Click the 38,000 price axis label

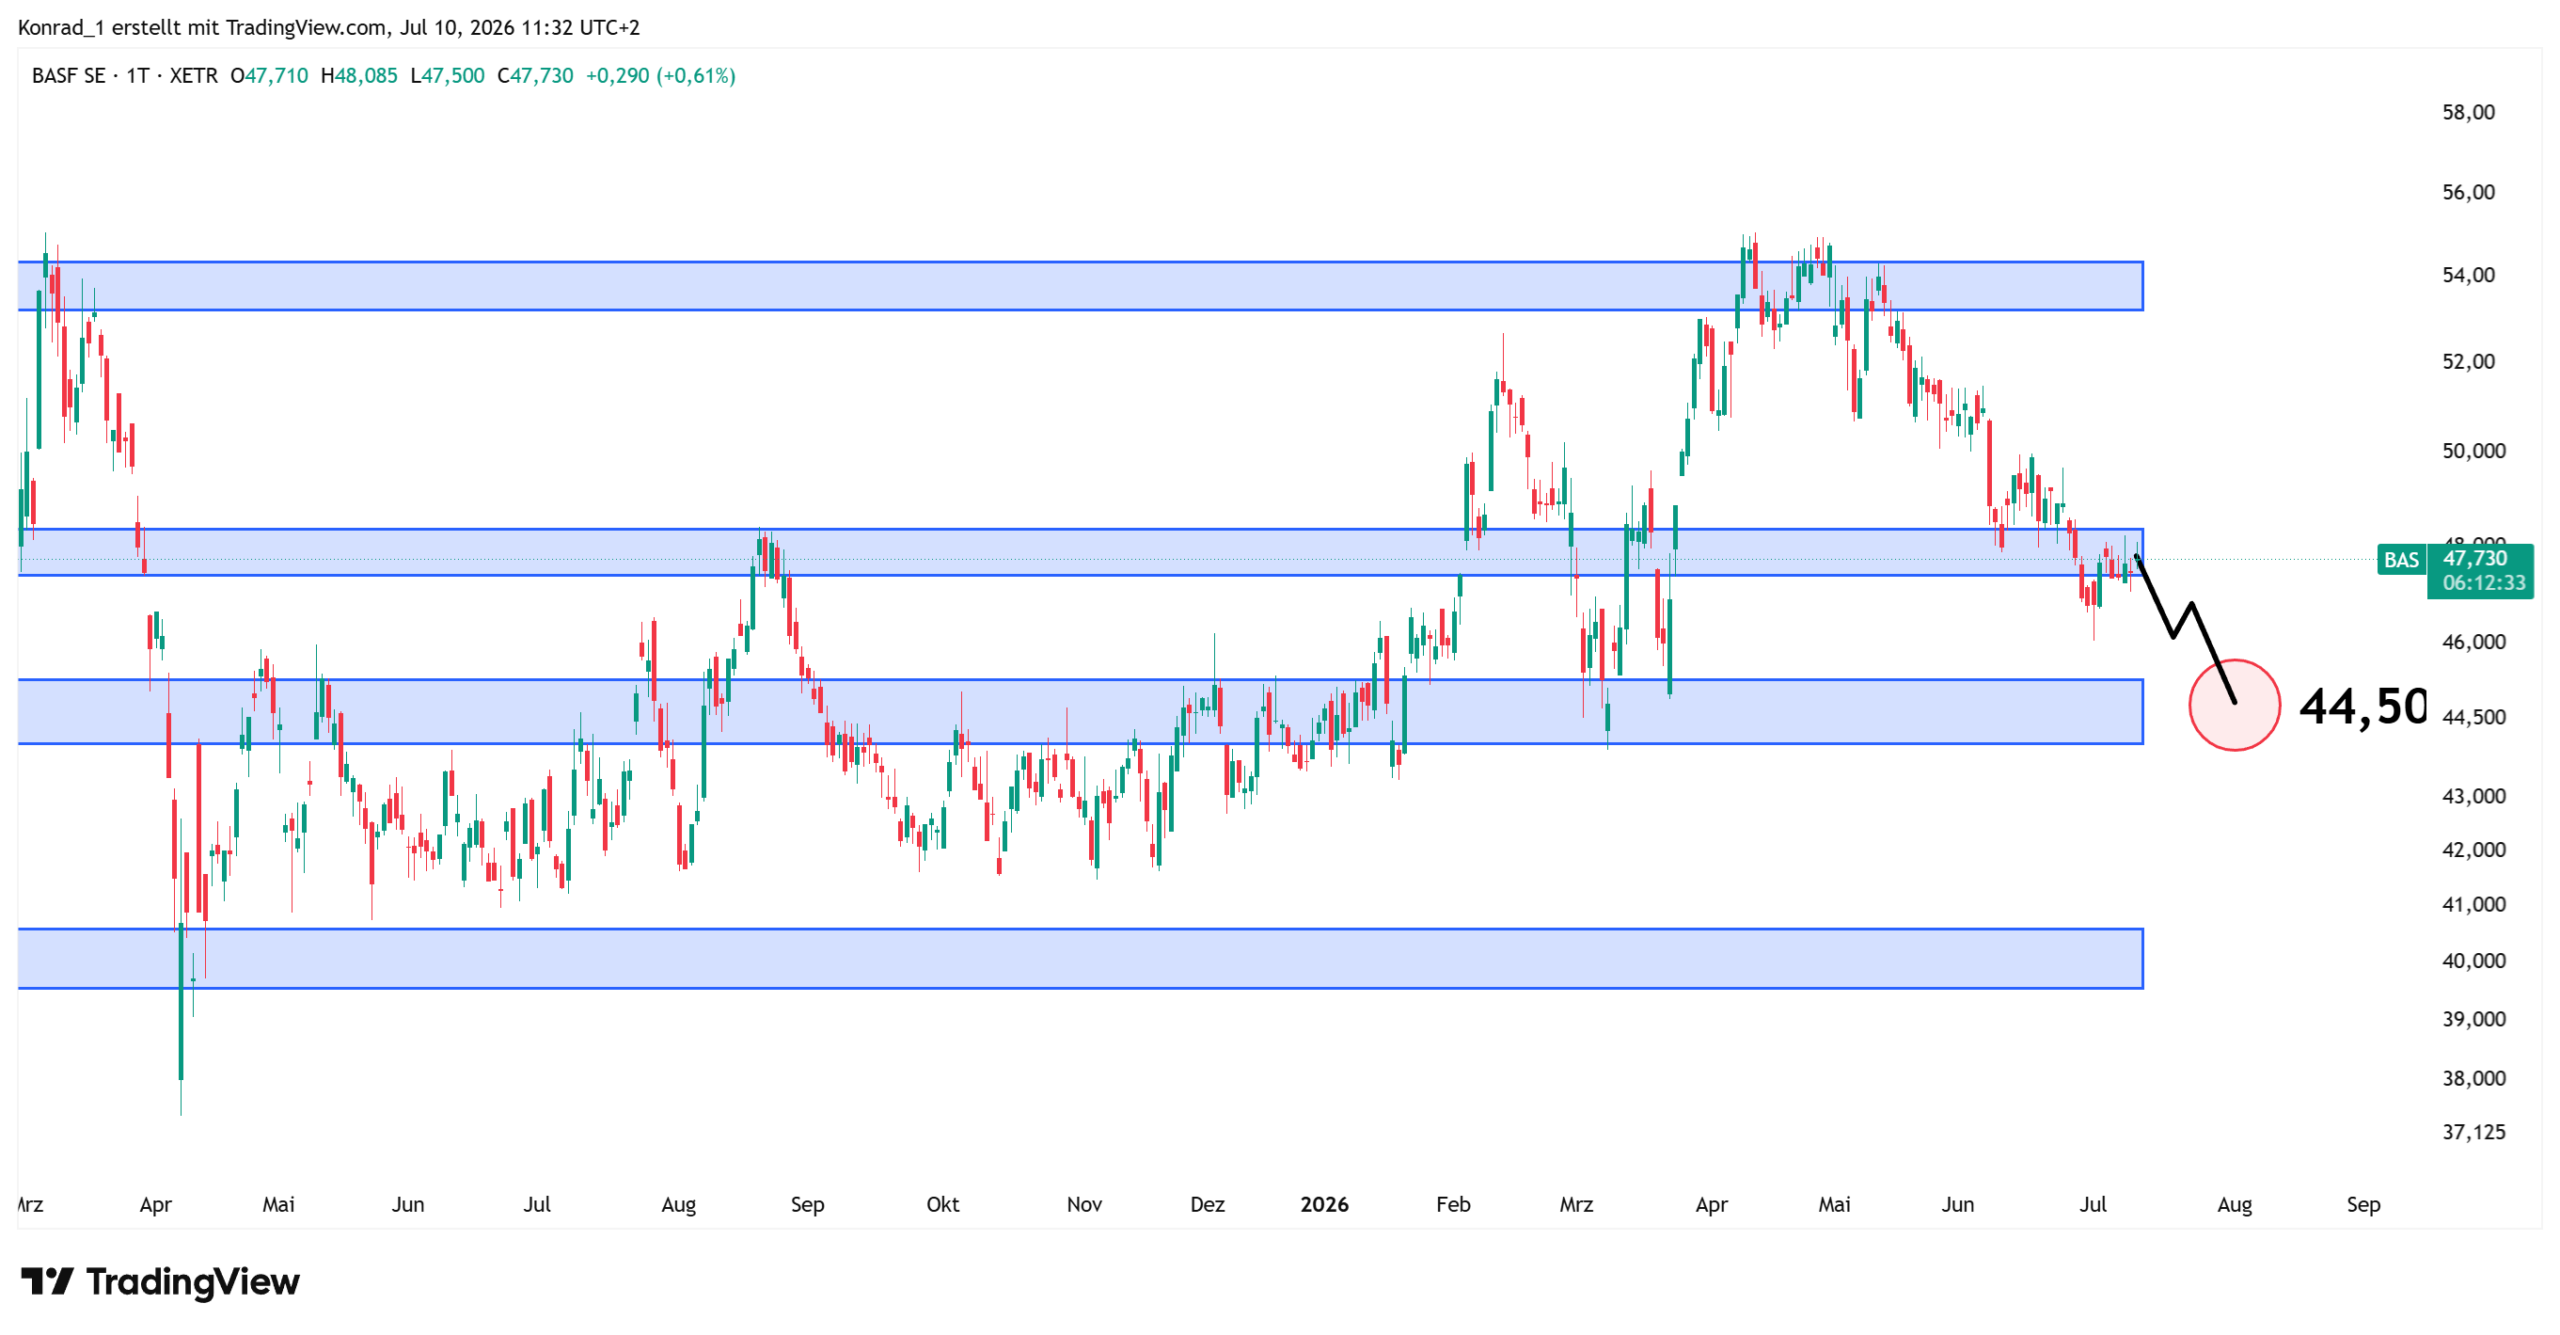tap(2474, 1078)
